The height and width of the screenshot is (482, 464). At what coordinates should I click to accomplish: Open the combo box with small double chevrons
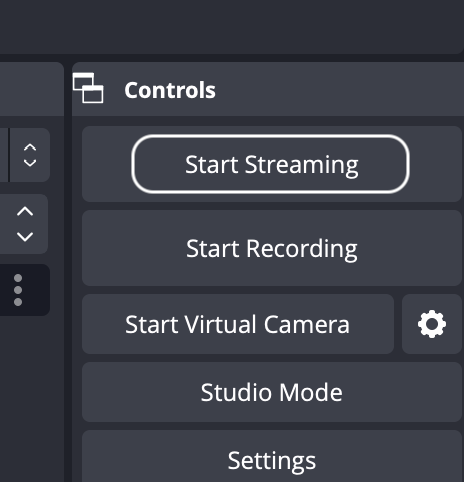[30, 155]
